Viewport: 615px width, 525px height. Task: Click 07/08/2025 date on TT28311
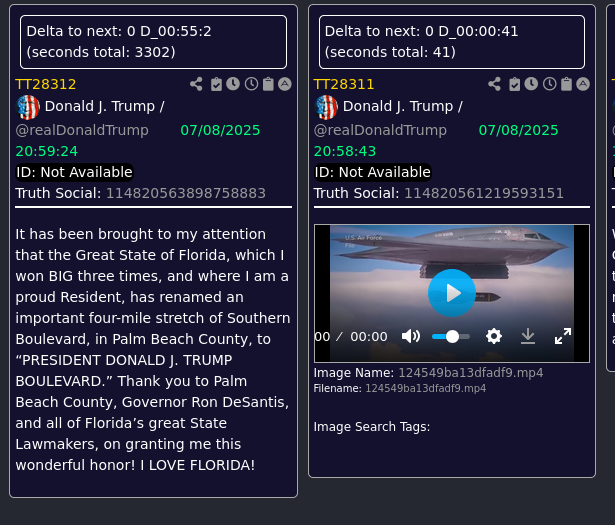(x=518, y=130)
